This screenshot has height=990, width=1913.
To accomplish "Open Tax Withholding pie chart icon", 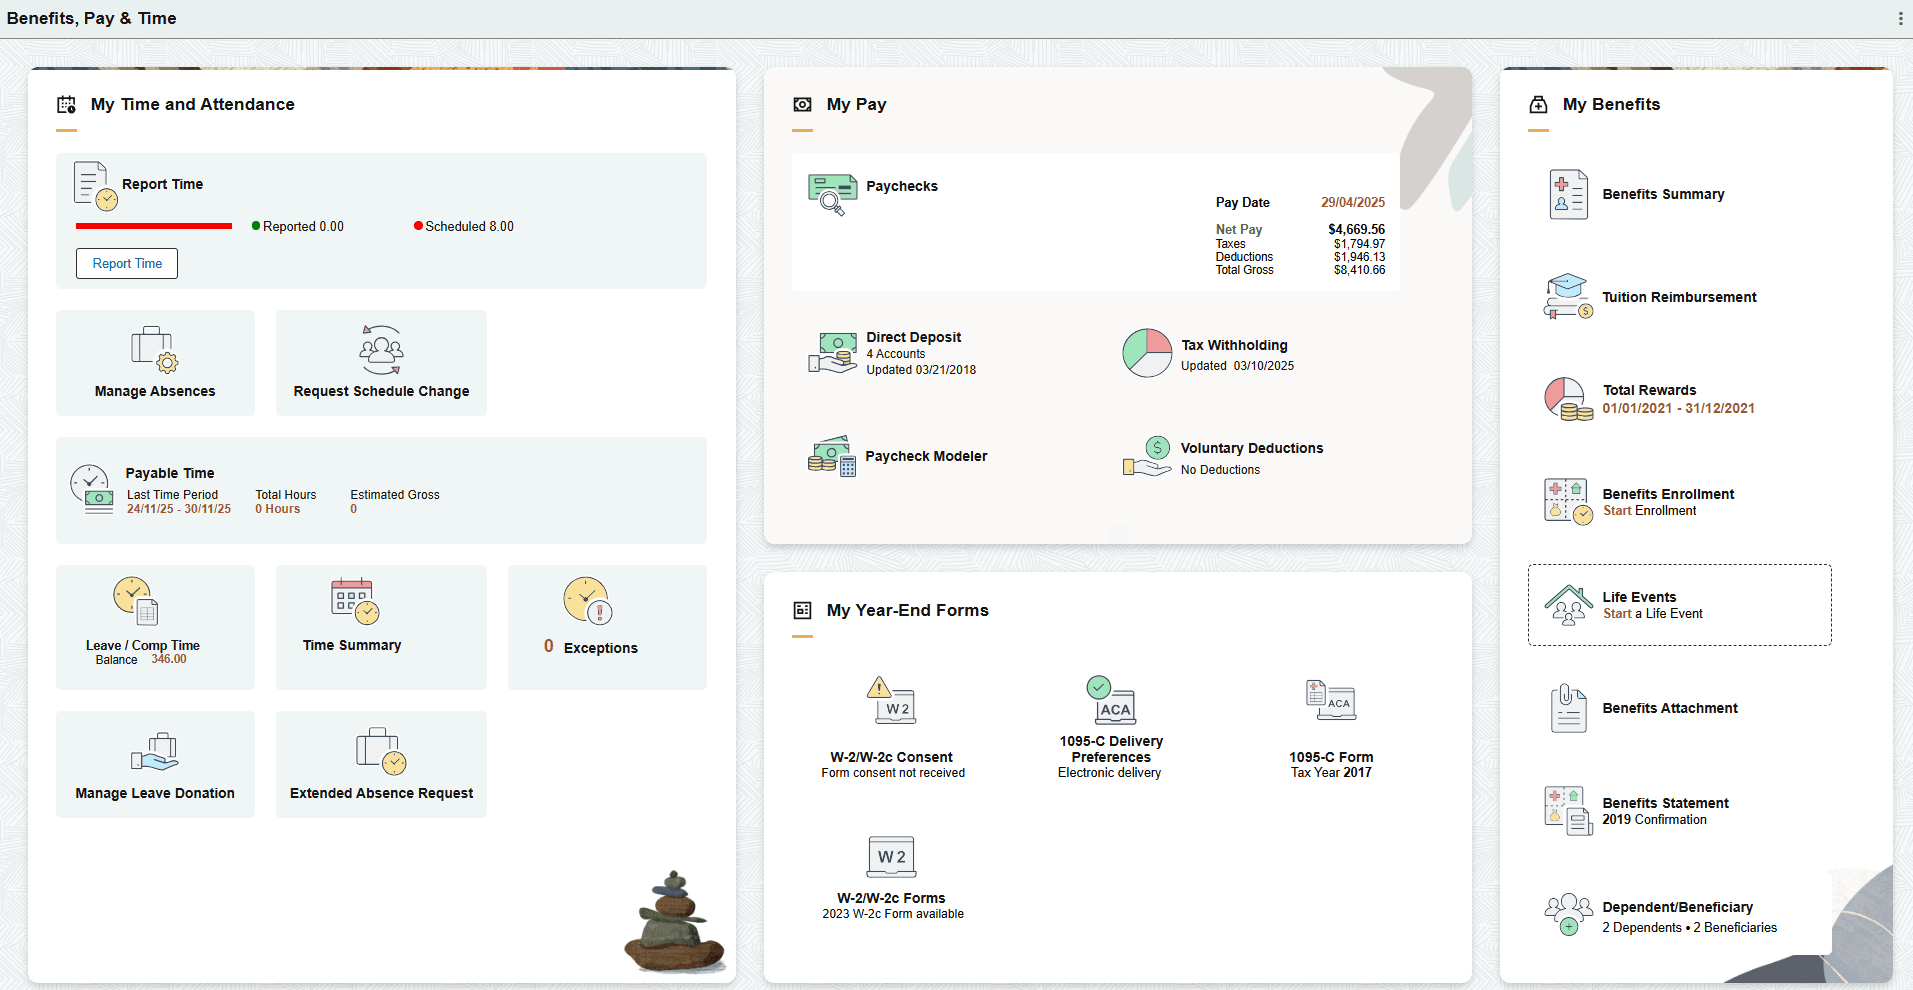I will tap(1146, 352).
